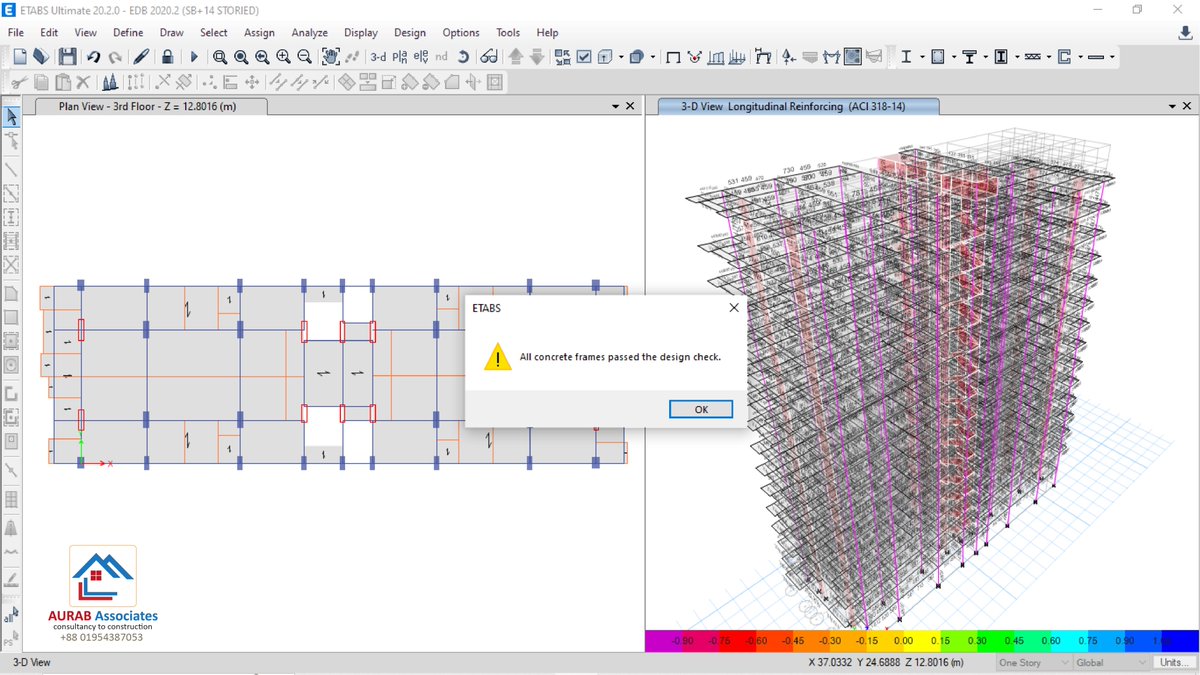Open the Global coordinate system dropdown
This screenshot has width=1200, height=675.
click(1111, 663)
